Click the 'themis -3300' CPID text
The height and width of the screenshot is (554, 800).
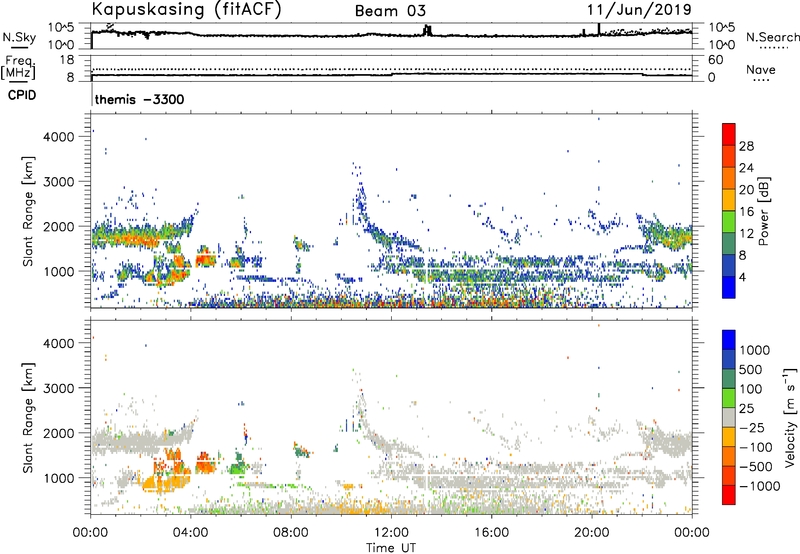(x=139, y=99)
